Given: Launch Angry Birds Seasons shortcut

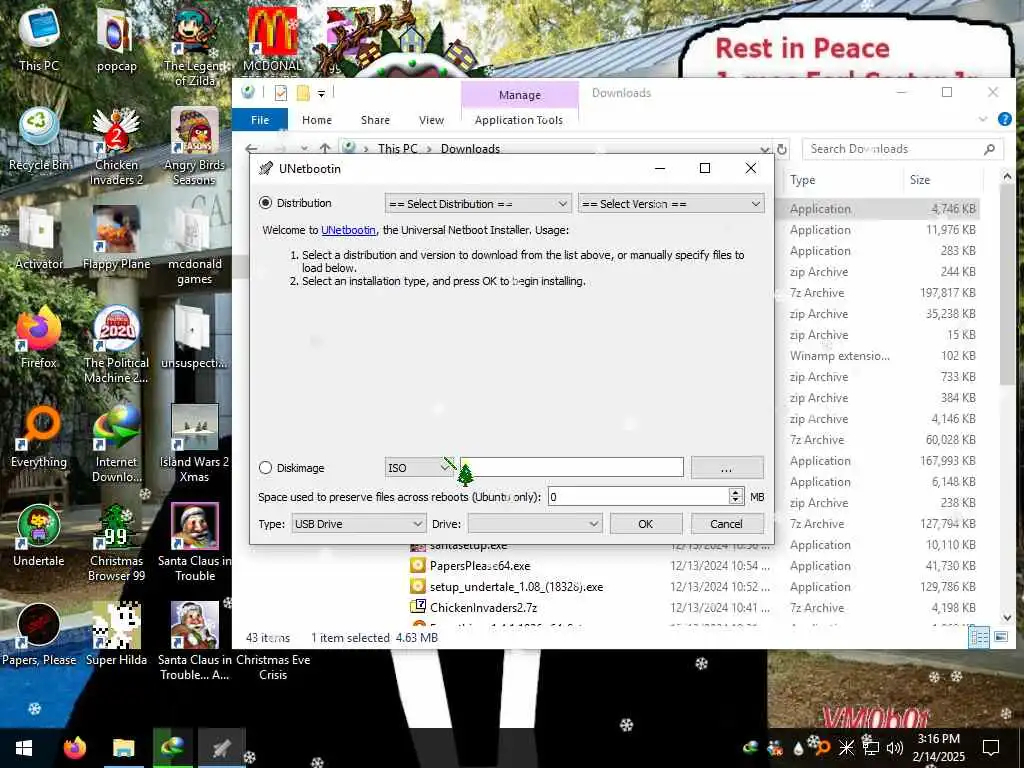Looking at the screenshot, I should point(194,145).
